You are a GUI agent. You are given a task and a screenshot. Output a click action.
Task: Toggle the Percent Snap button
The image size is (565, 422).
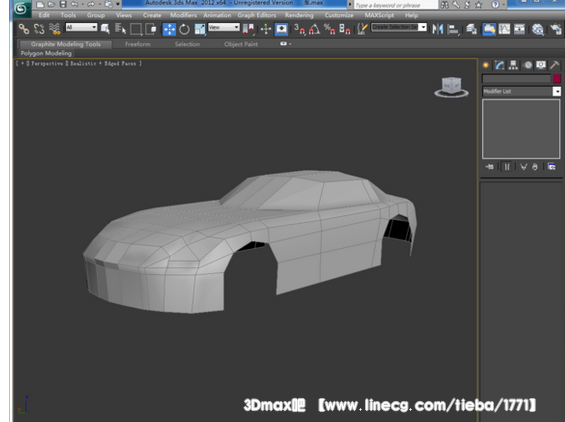pyautogui.click(x=329, y=29)
